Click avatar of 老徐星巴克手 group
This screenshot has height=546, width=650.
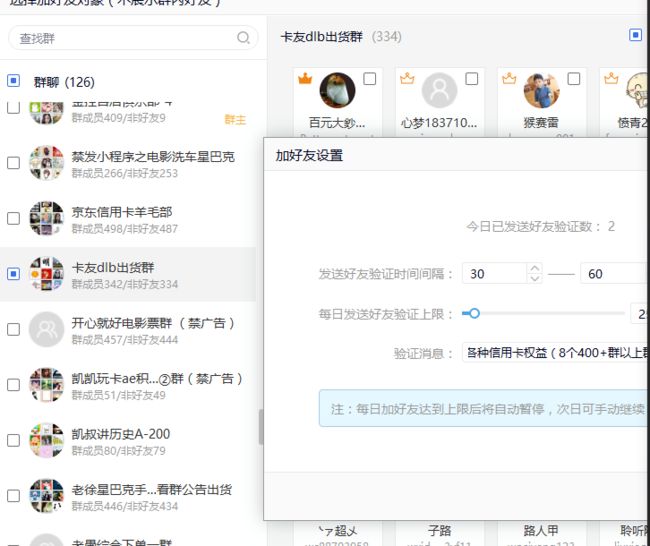click(46, 496)
